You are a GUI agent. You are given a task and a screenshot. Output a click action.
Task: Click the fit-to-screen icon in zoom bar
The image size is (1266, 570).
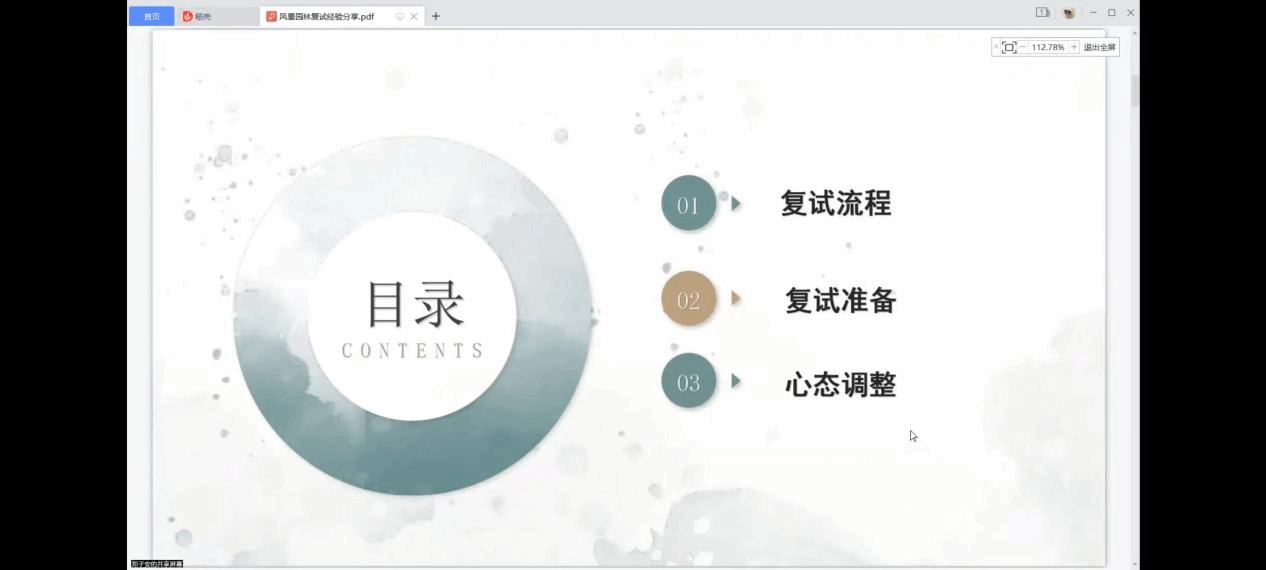click(1009, 47)
